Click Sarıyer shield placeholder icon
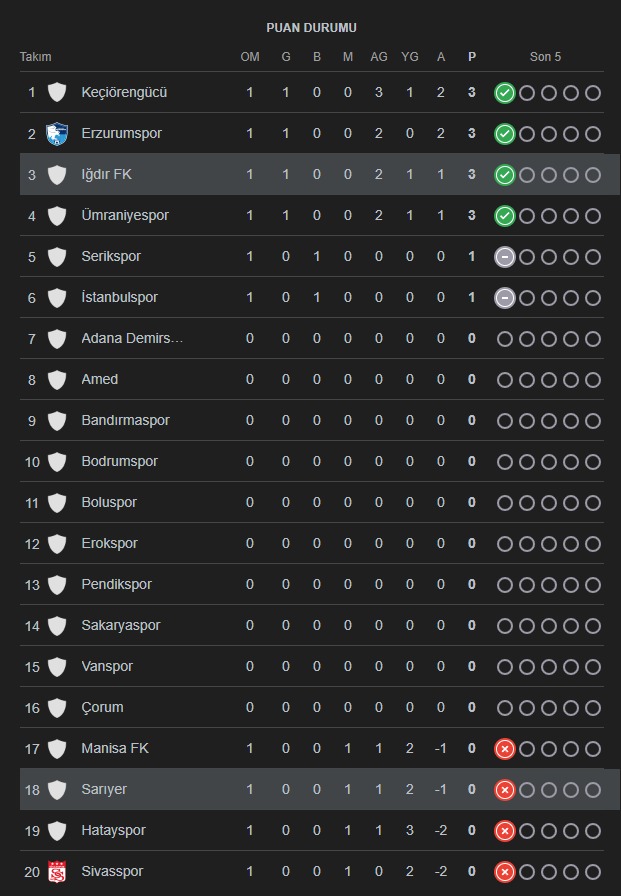The height and width of the screenshot is (896, 621). point(57,790)
